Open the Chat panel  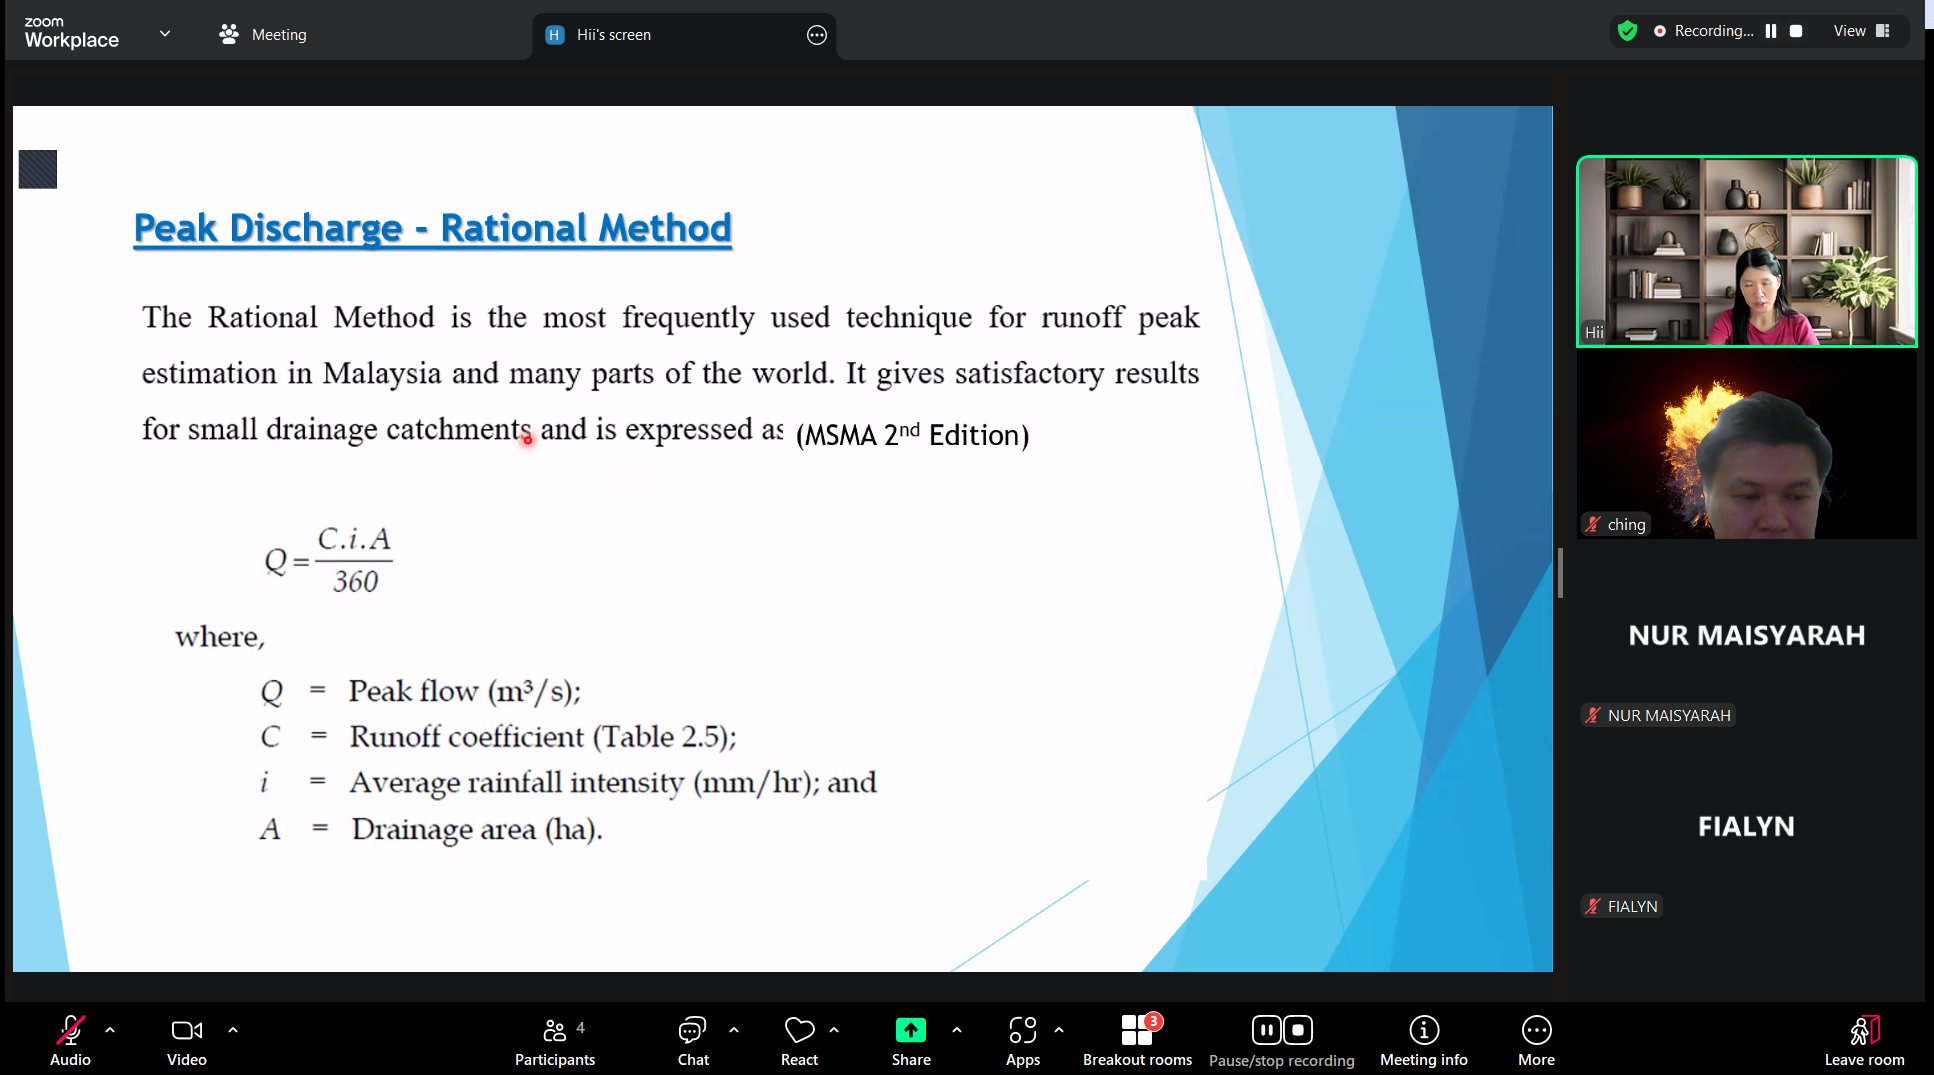pyautogui.click(x=692, y=1040)
